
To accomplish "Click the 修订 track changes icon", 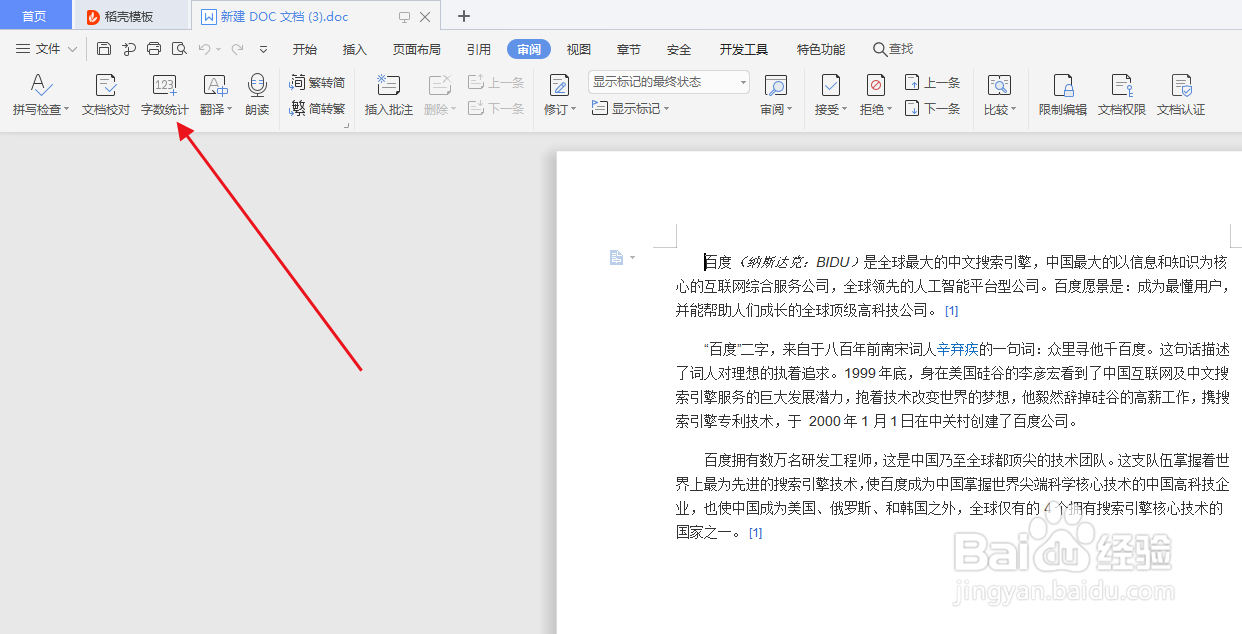I will point(559,85).
